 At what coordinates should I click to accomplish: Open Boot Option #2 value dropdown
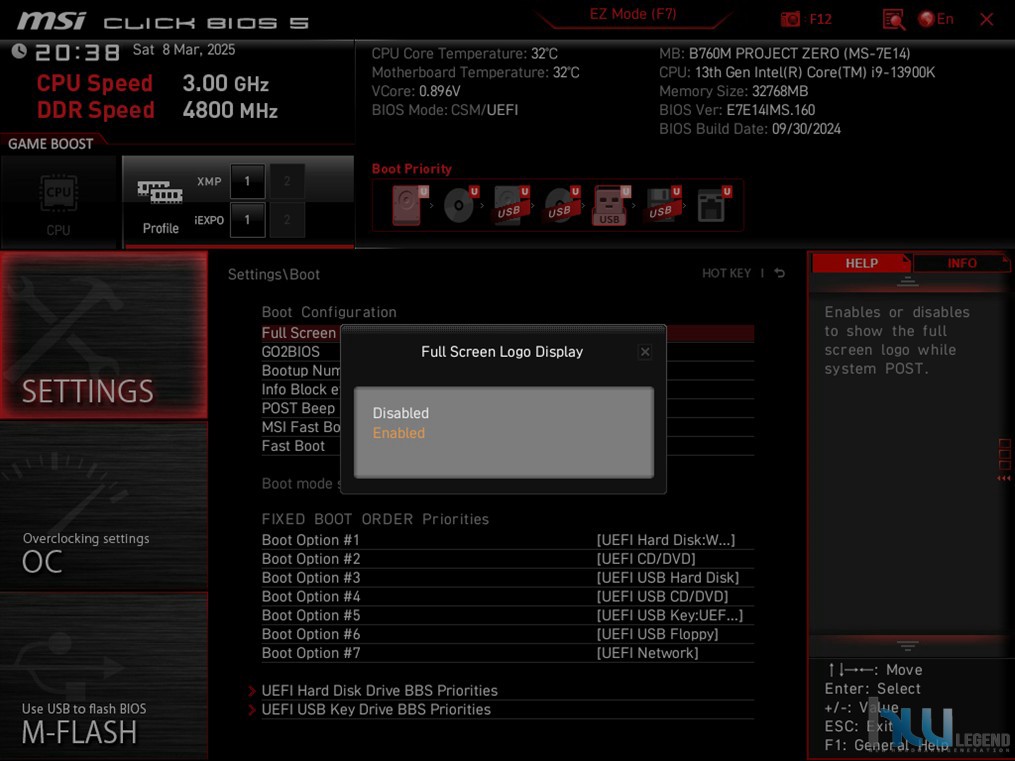tap(645, 559)
